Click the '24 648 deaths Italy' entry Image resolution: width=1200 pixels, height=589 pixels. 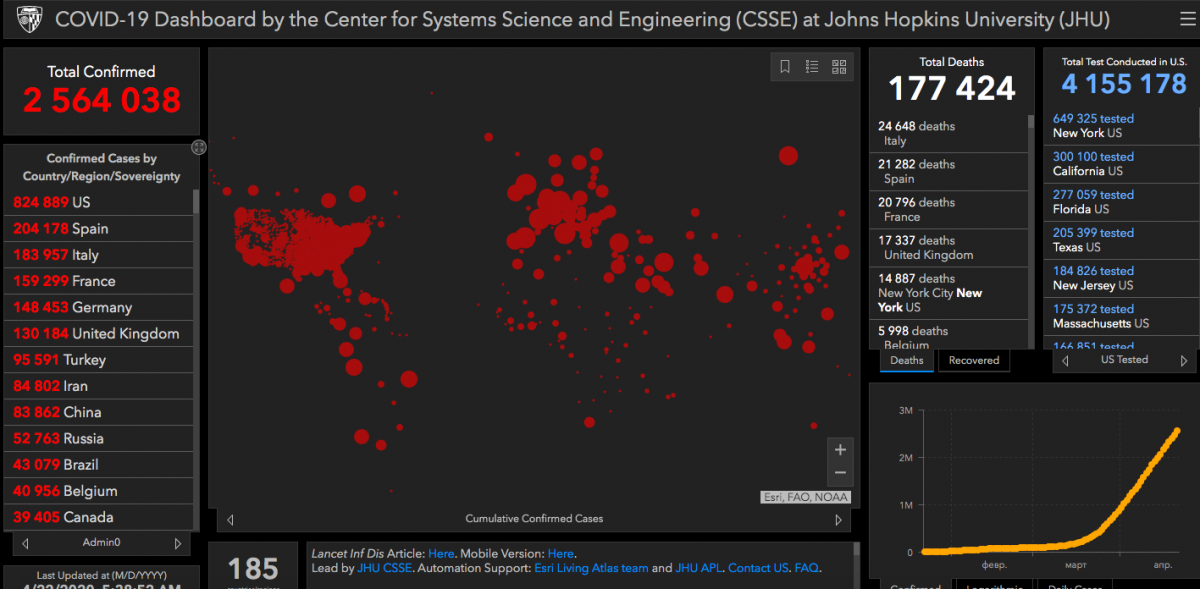[949, 134]
